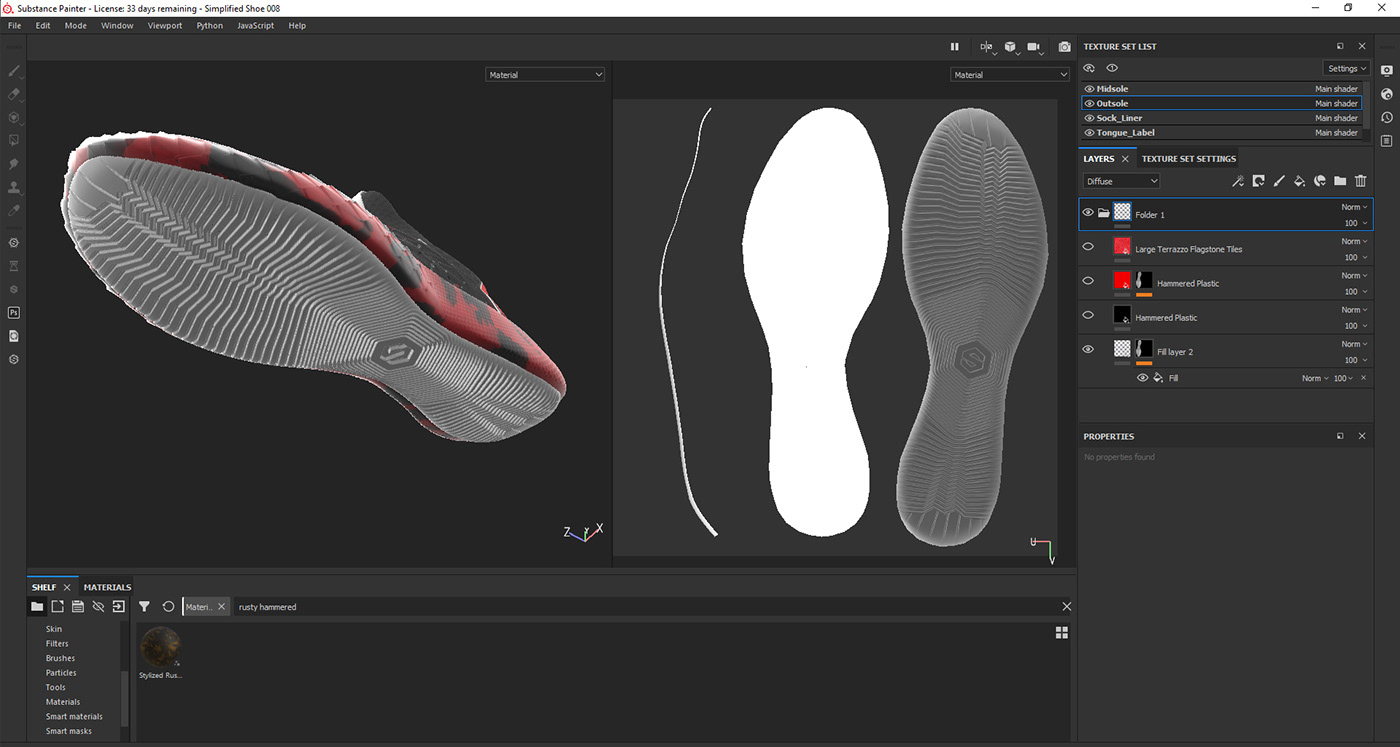Image resolution: width=1400 pixels, height=747 pixels.
Task: Open the Diffuse channel dropdown
Action: [1120, 180]
